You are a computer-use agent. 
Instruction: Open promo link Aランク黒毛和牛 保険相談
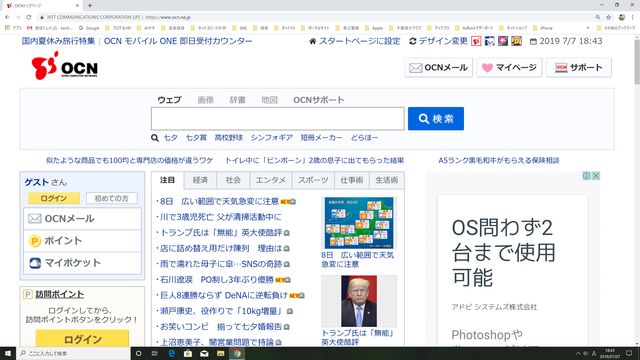(x=499, y=160)
